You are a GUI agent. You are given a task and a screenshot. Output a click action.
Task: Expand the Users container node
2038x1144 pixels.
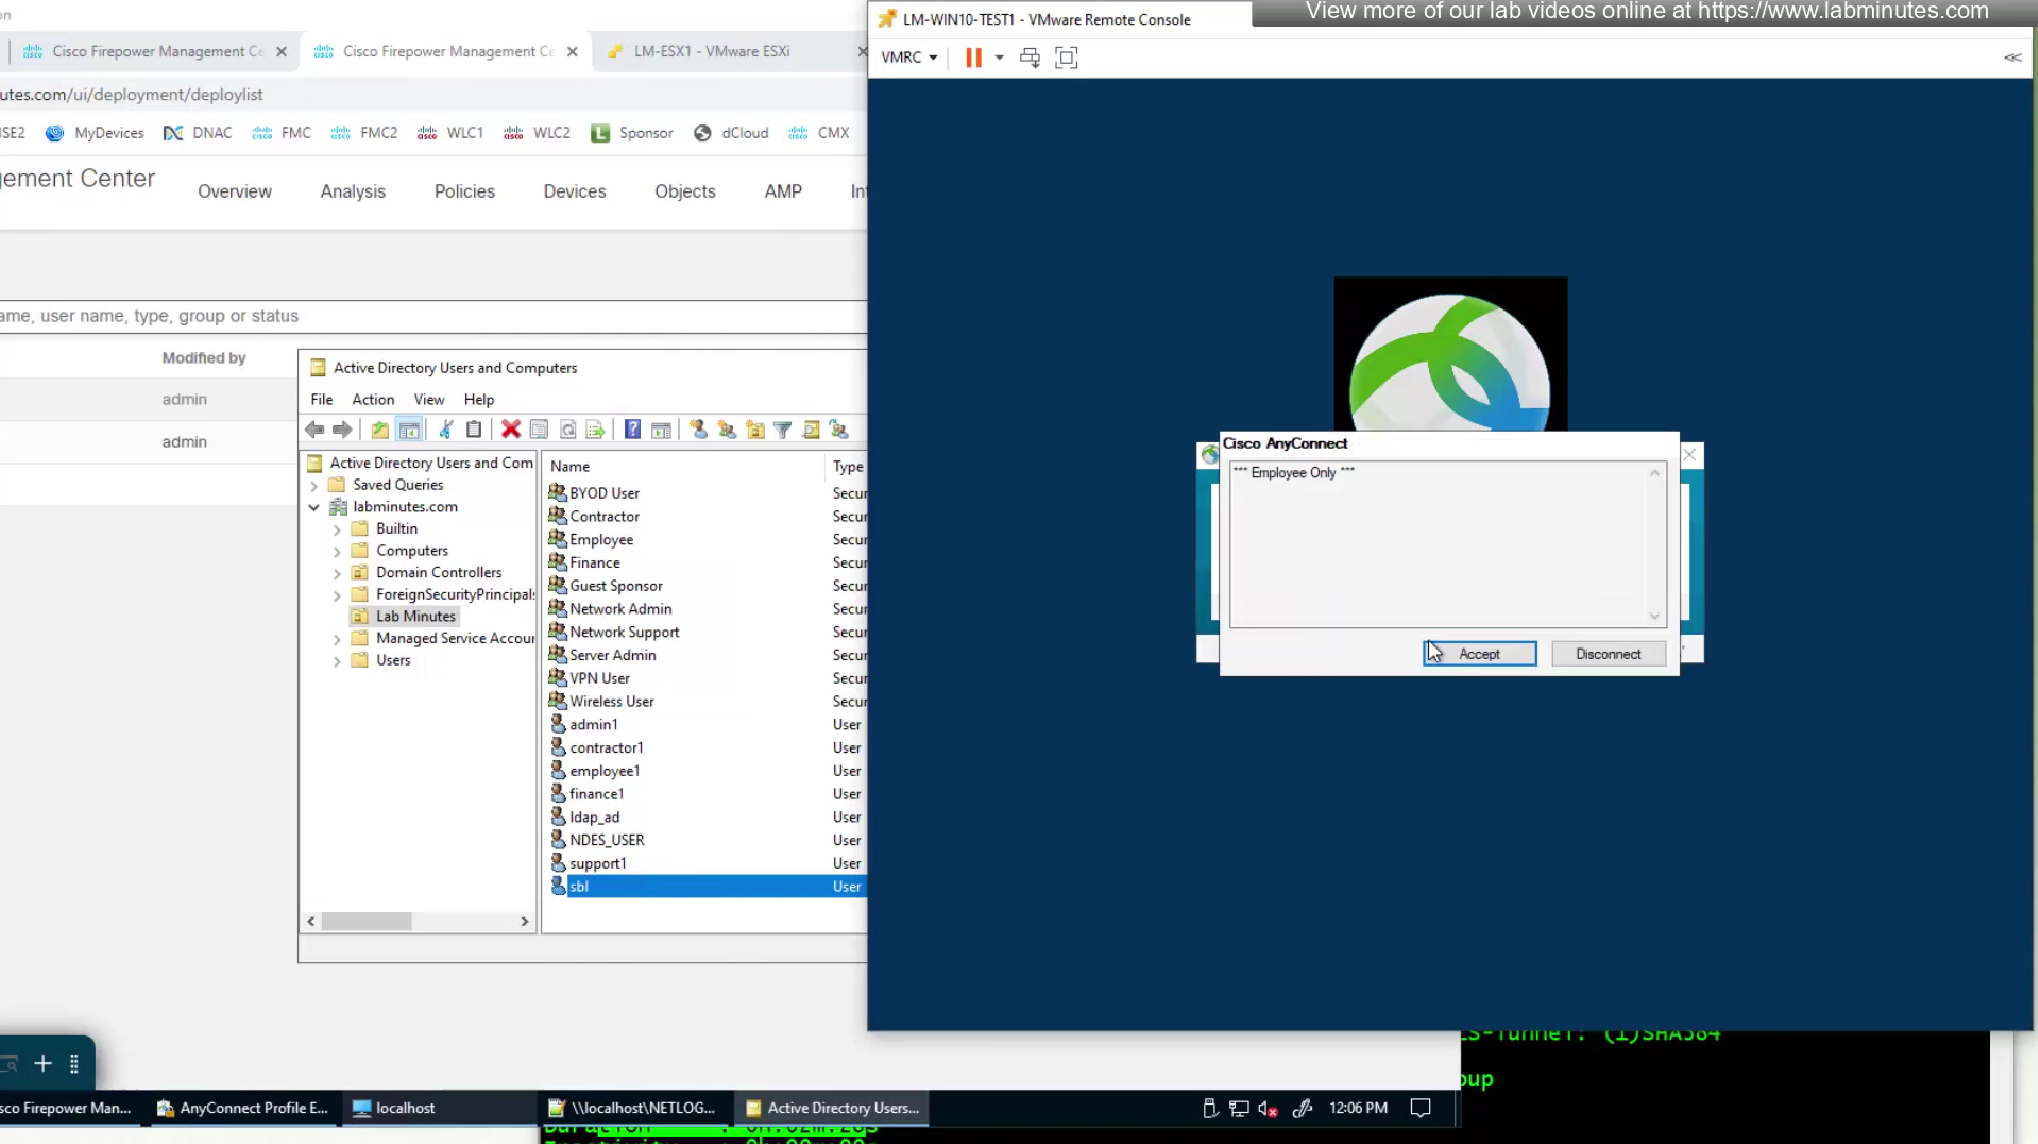click(x=337, y=662)
